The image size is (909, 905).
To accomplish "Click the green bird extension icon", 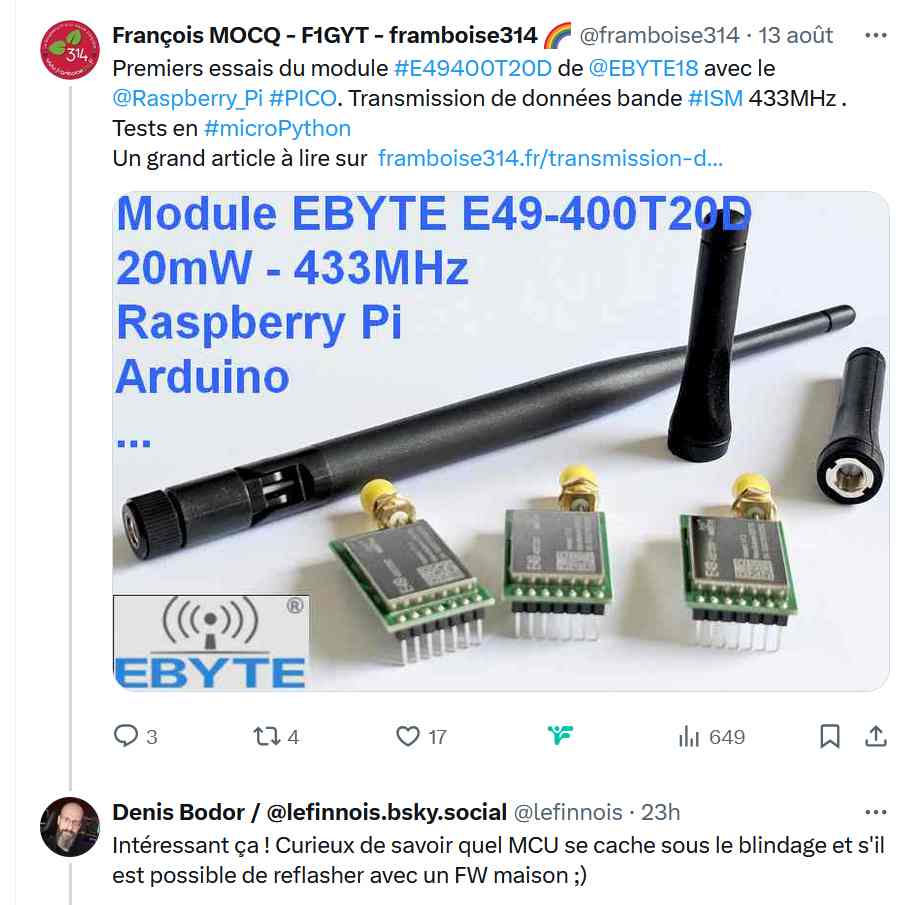I will pos(560,735).
